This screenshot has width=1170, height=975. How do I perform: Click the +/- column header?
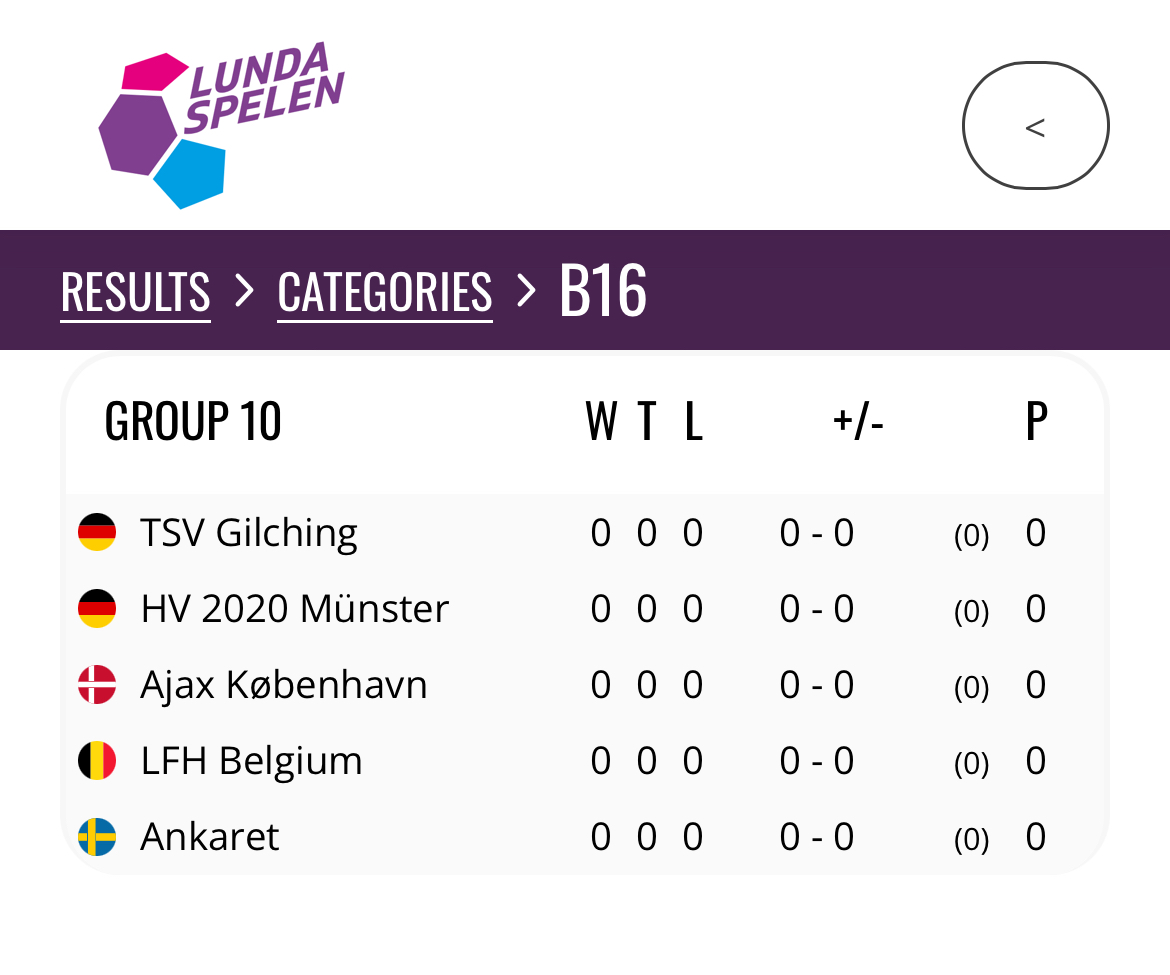click(x=858, y=421)
